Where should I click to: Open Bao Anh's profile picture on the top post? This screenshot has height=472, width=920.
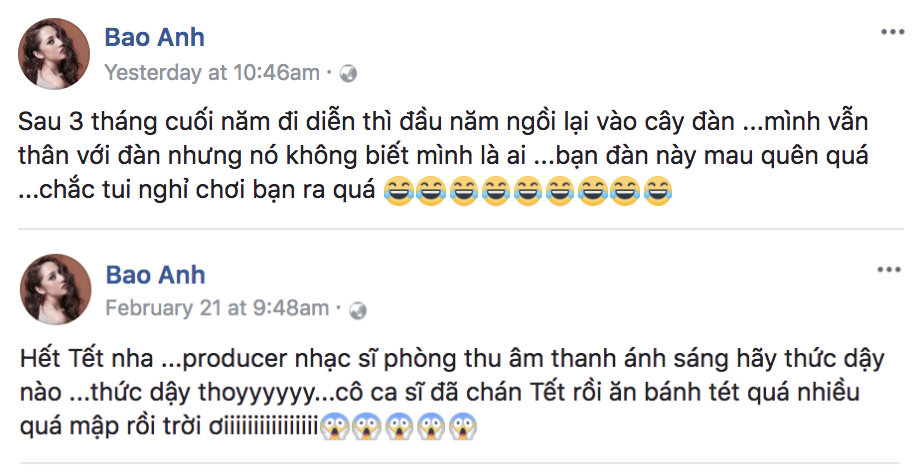point(55,53)
